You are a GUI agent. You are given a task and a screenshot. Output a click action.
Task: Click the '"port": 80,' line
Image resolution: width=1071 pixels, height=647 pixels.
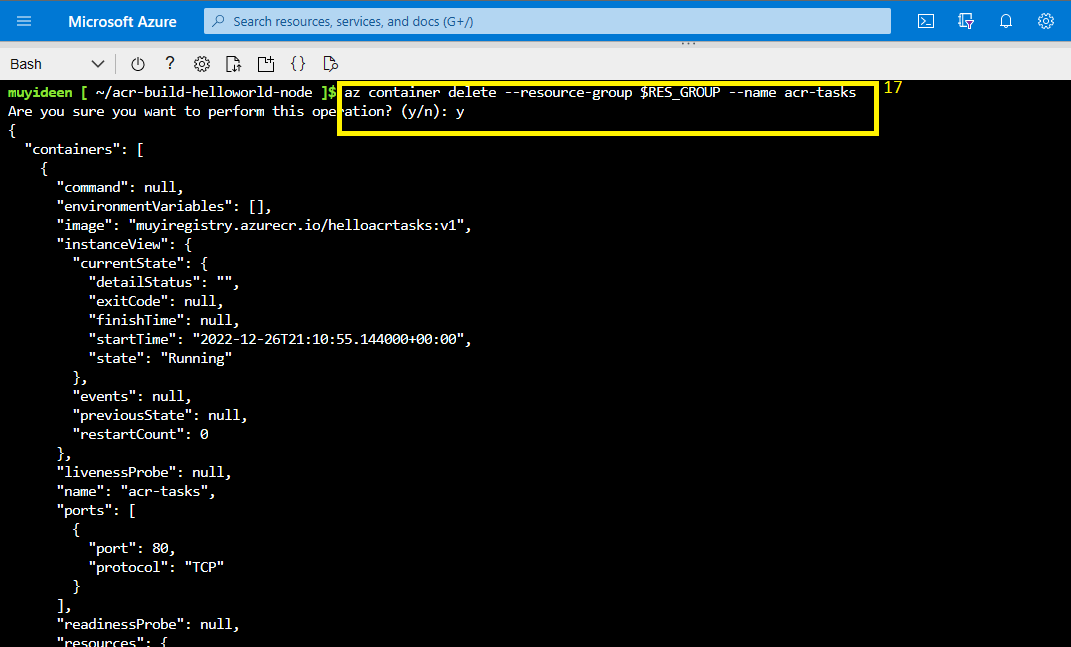coord(132,549)
